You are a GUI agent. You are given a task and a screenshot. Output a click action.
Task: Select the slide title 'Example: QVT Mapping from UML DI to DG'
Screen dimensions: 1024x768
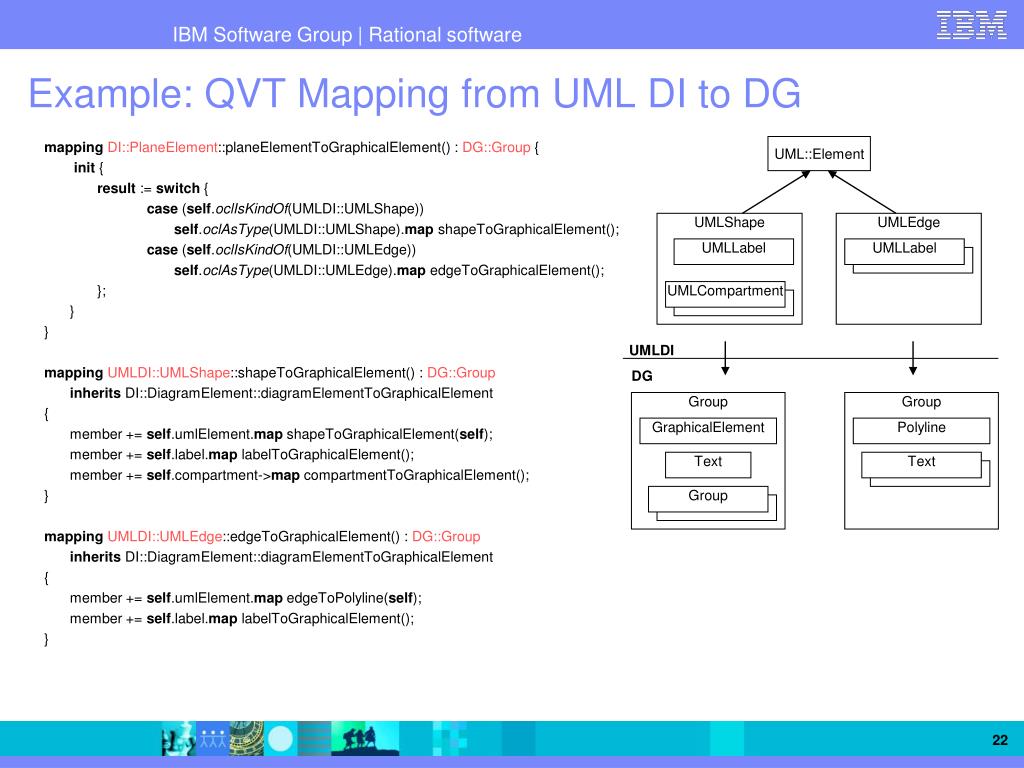[415, 93]
